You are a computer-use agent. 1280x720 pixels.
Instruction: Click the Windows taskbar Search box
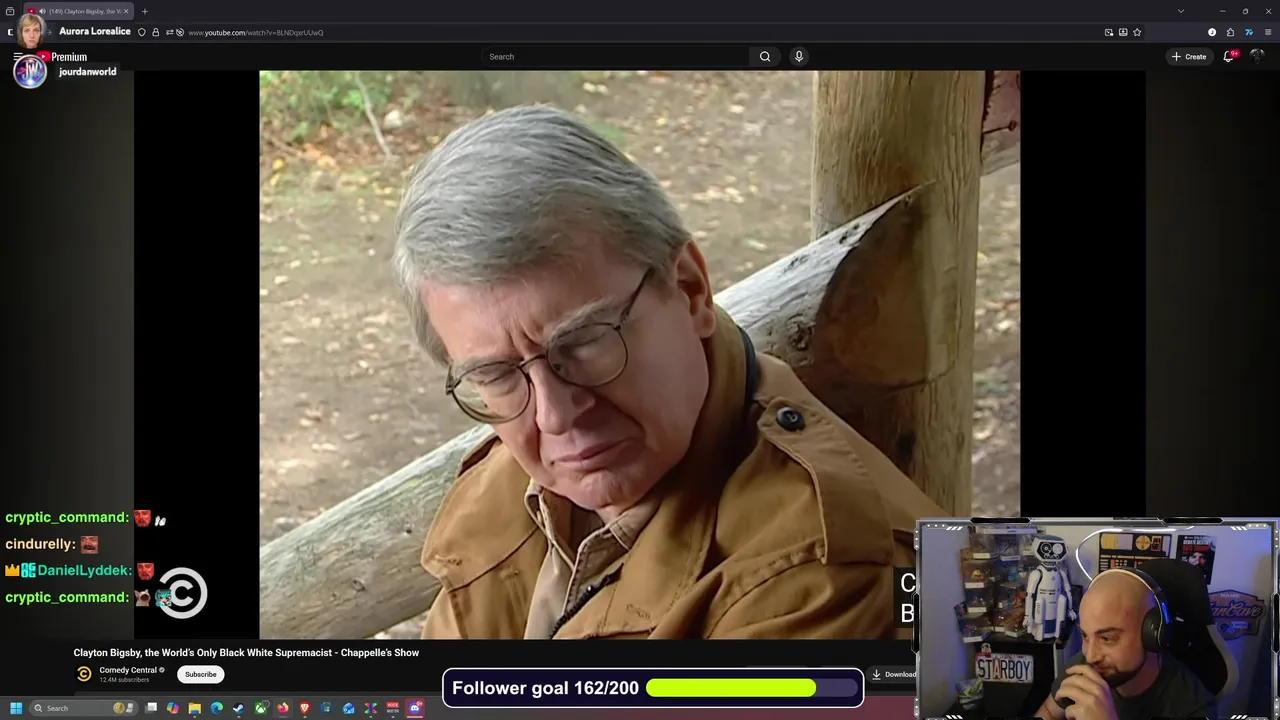[83, 708]
